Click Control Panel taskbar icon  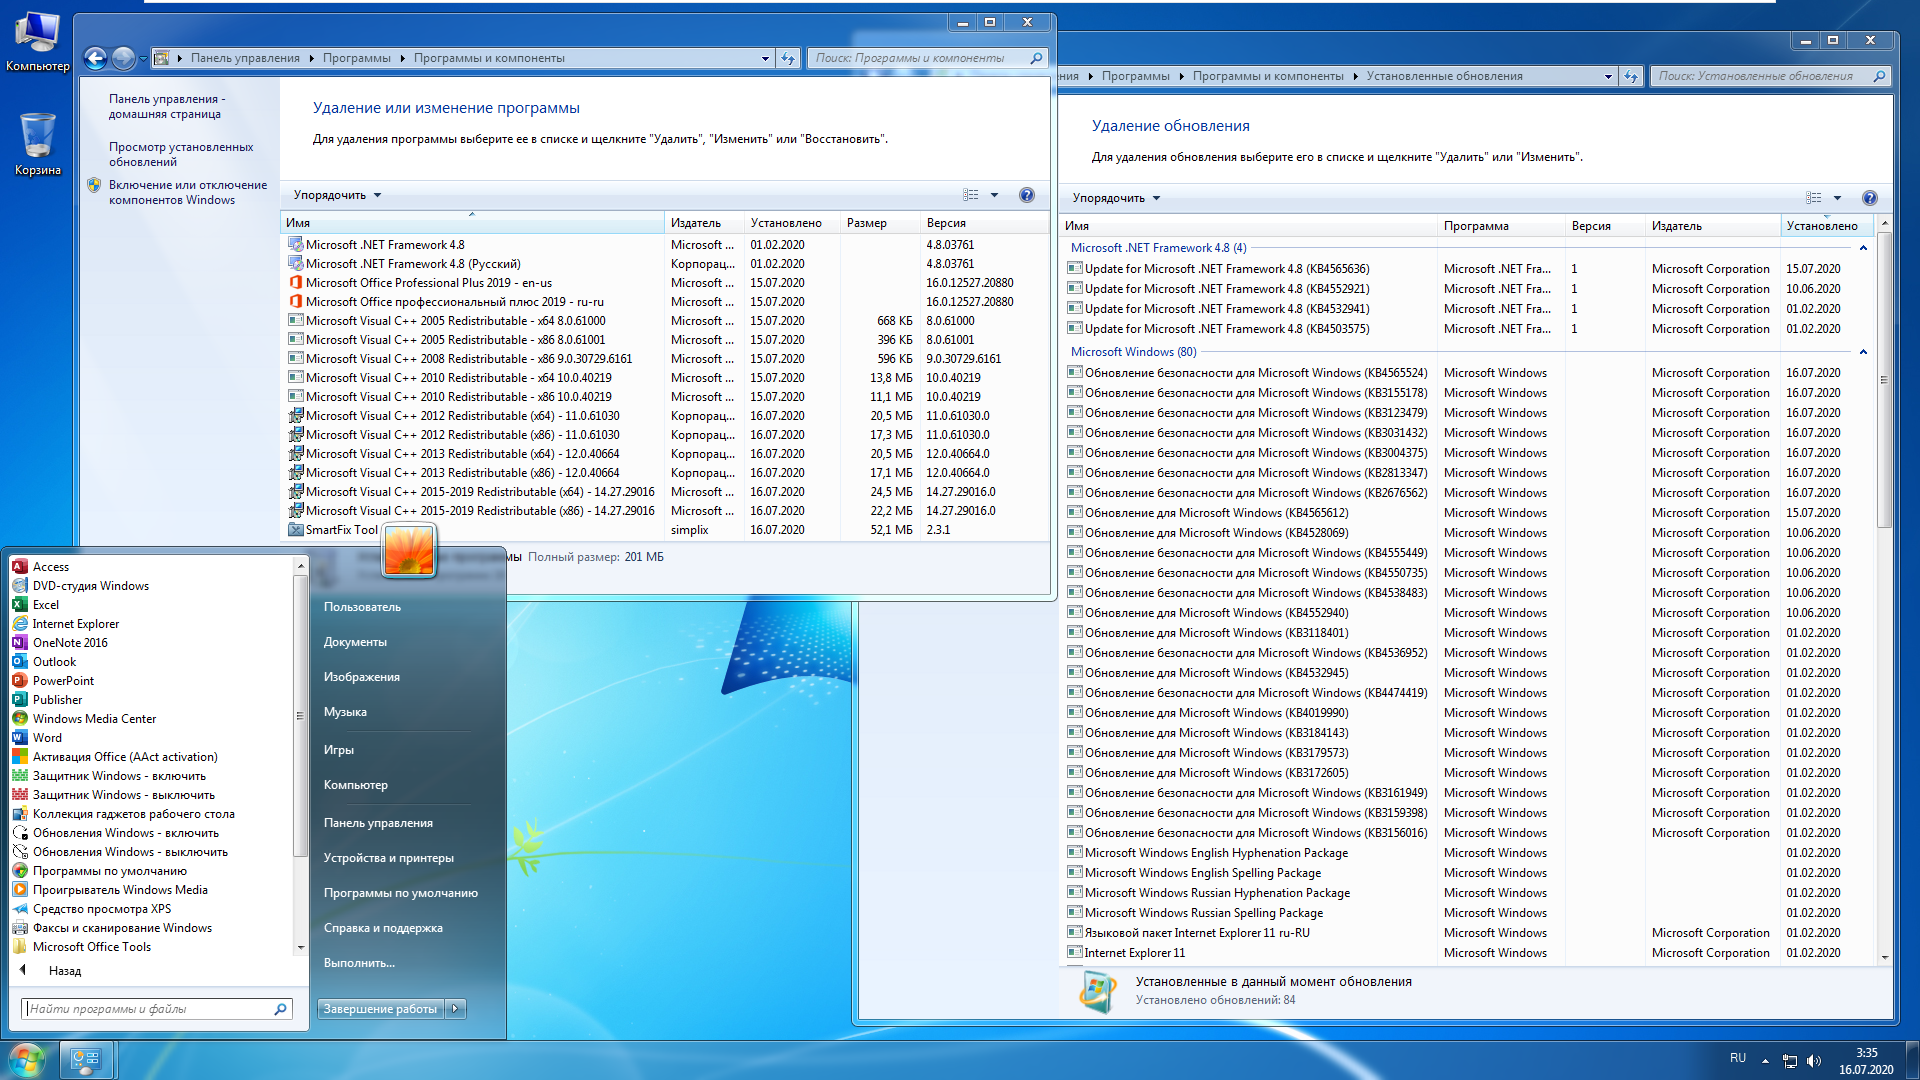(x=87, y=1060)
